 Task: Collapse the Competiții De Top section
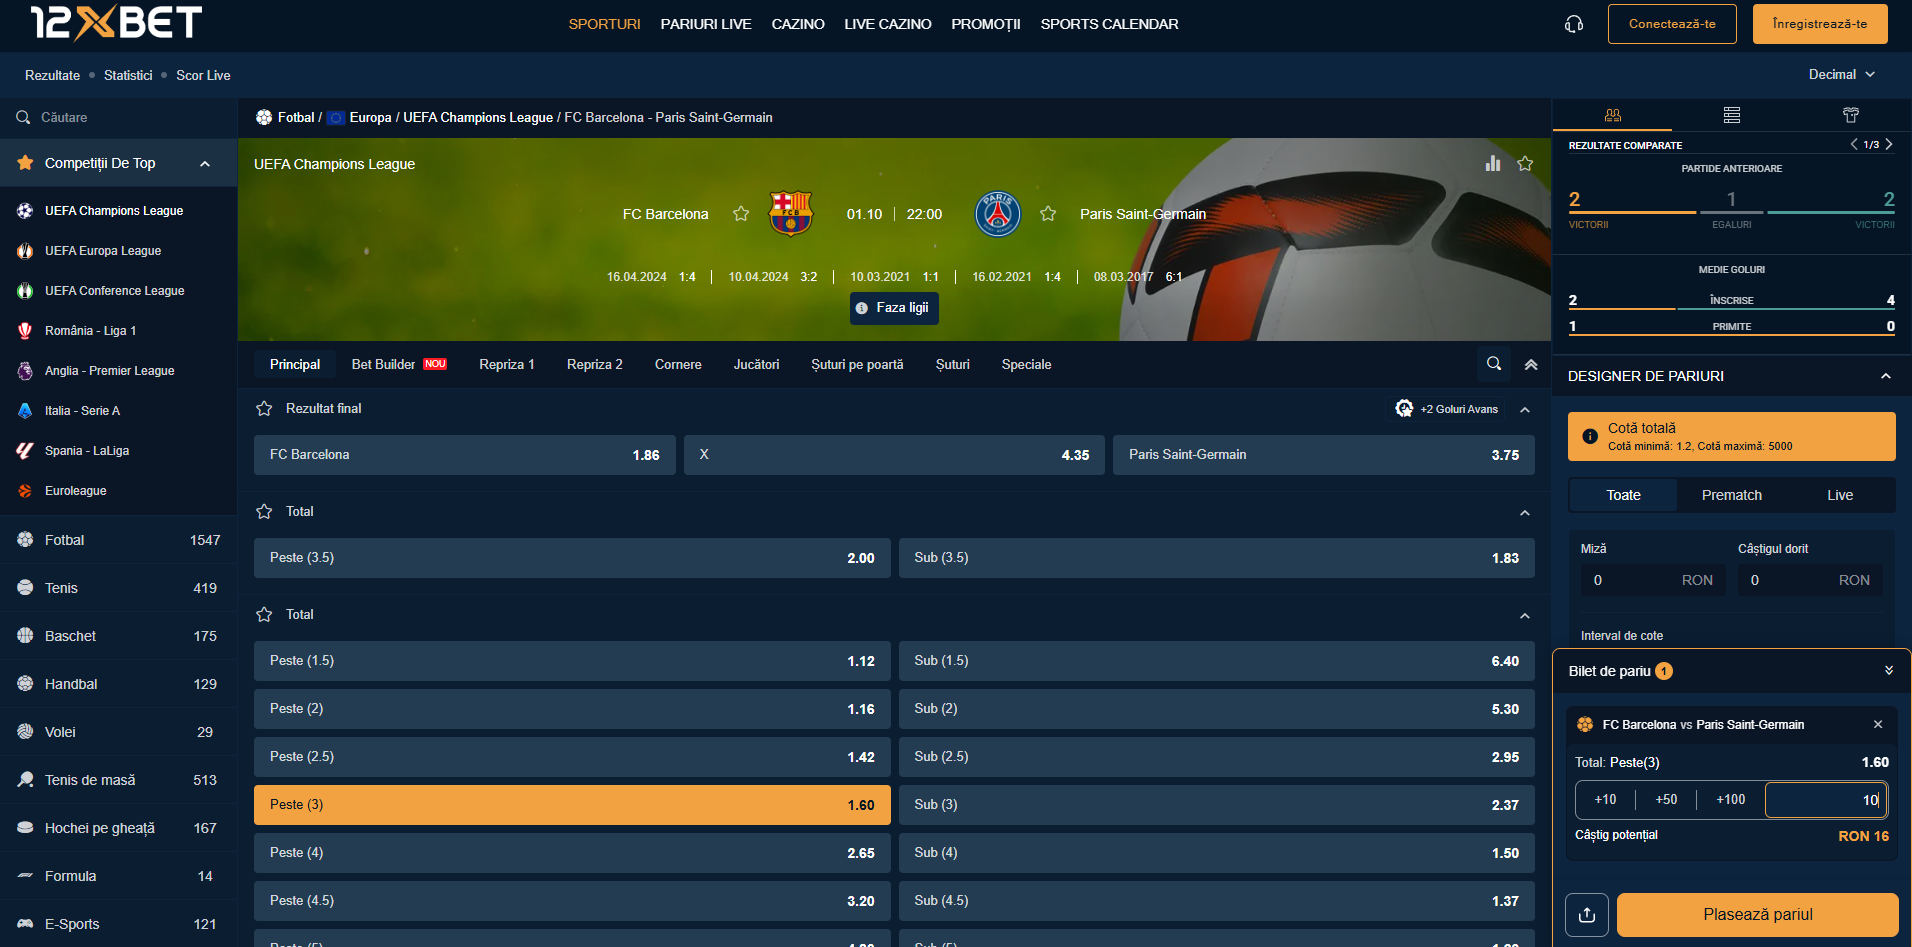pyautogui.click(x=205, y=164)
